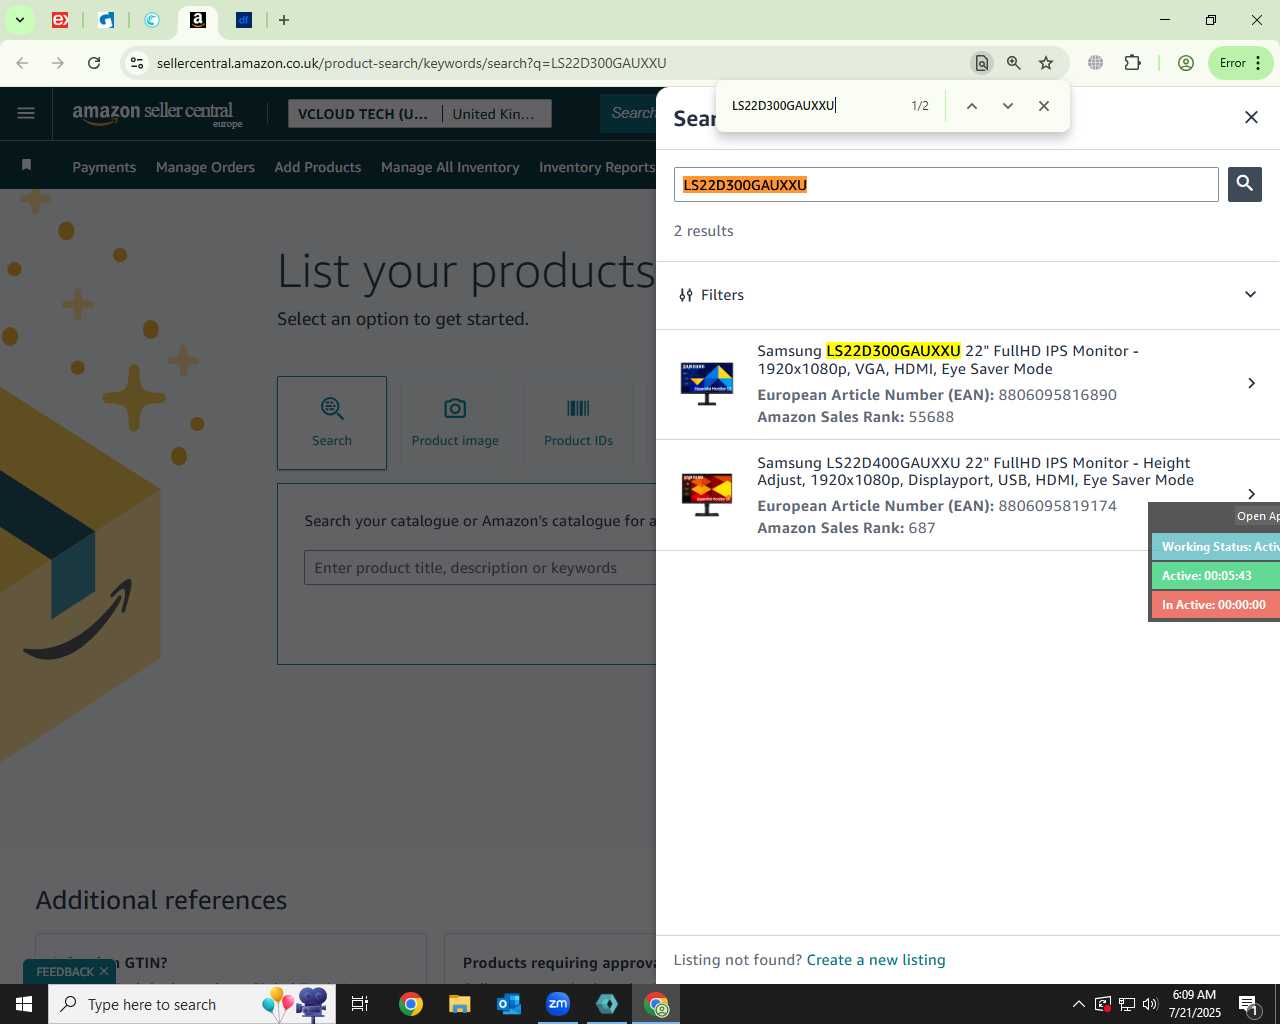
Task: Open the Inventory Reports menu item
Action: pos(597,167)
